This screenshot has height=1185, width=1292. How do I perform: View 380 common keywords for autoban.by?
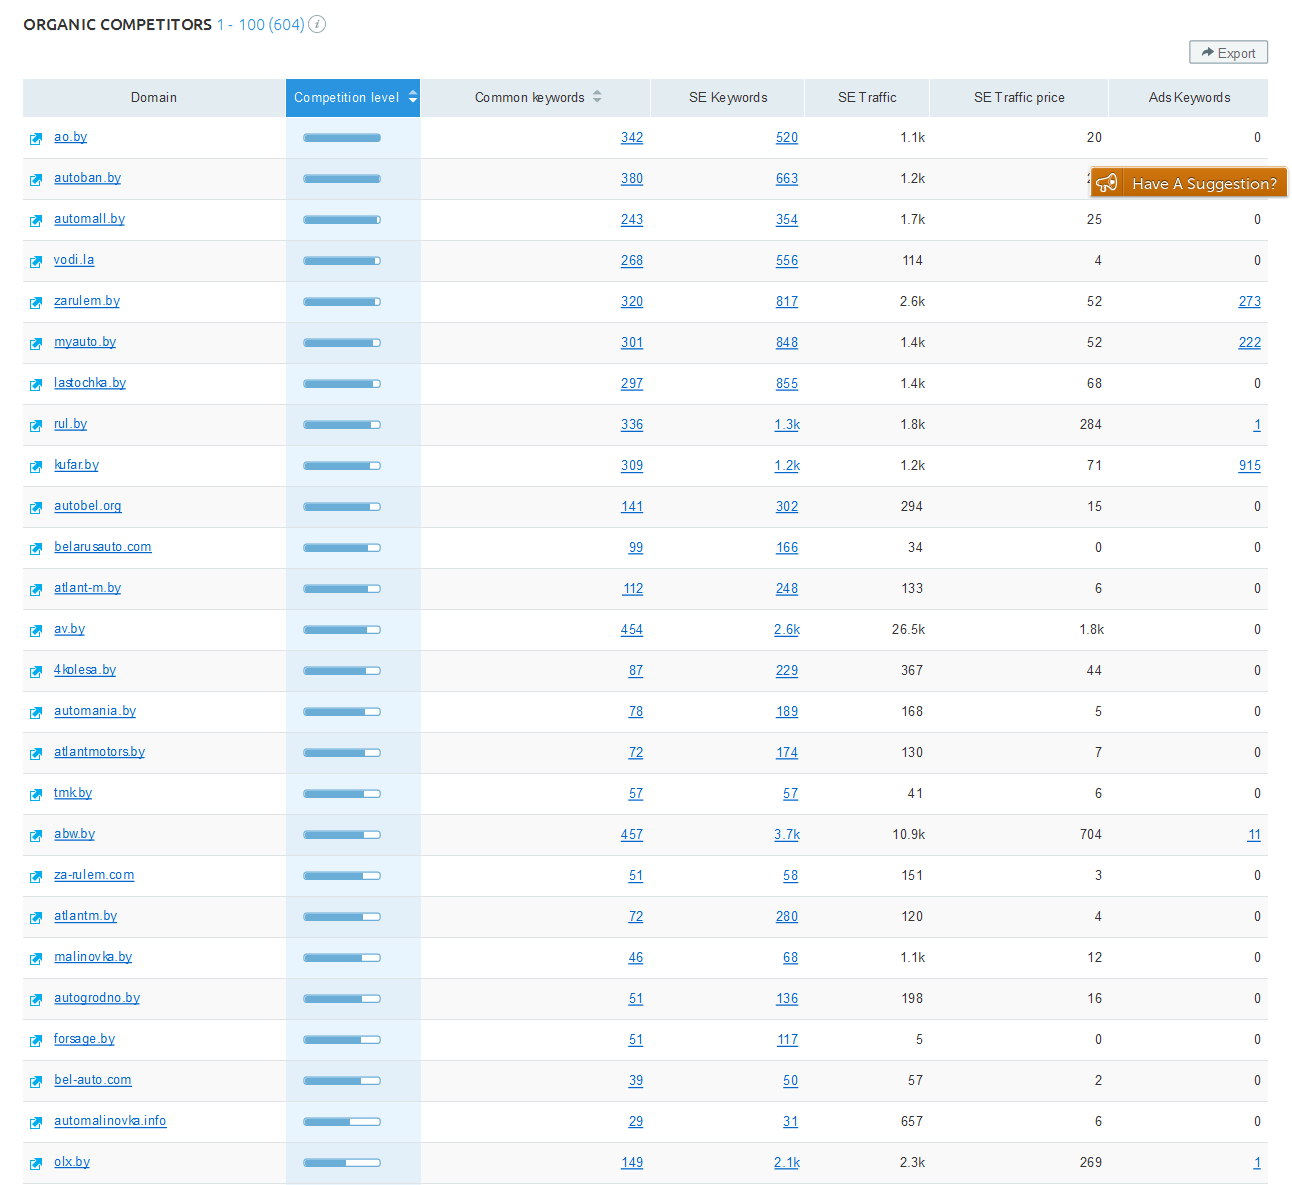(632, 179)
